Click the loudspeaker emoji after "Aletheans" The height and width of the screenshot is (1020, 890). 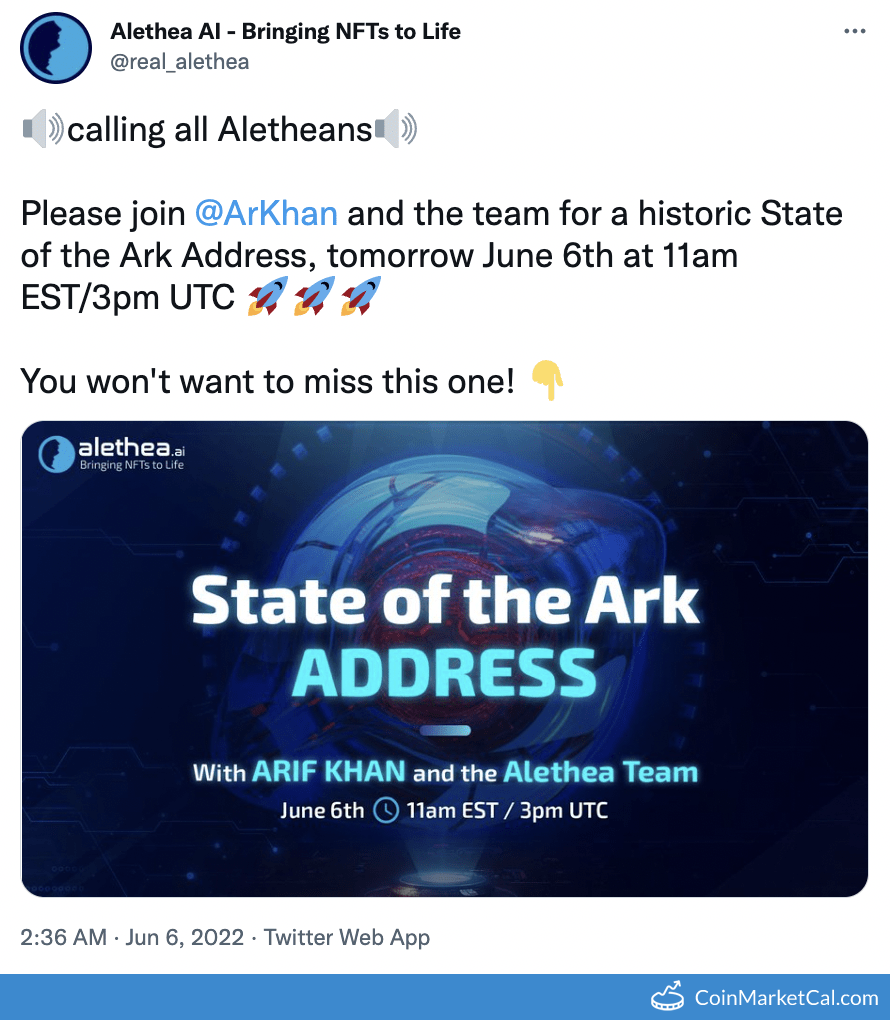tap(395, 129)
